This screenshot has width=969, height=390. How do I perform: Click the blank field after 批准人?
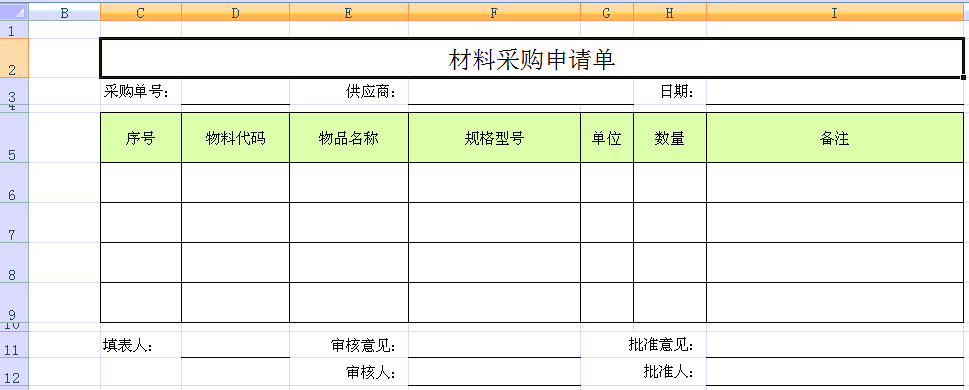pyautogui.click(x=835, y=371)
